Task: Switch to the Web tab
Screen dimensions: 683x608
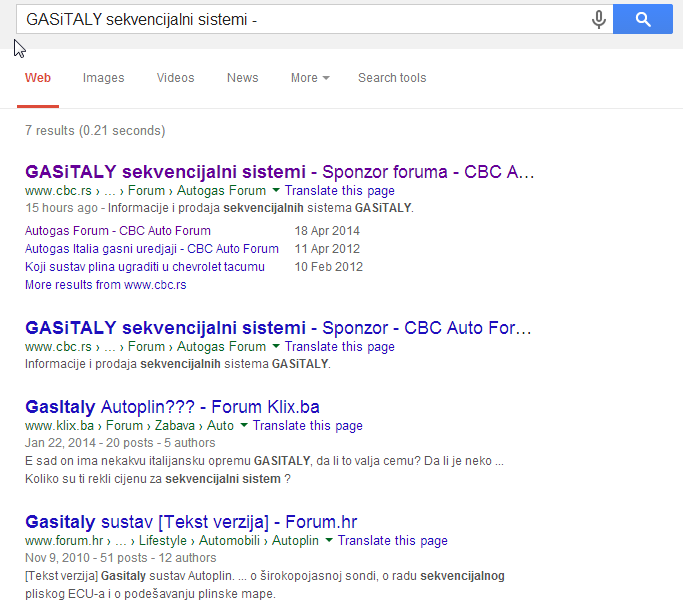Action: (38, 78)
